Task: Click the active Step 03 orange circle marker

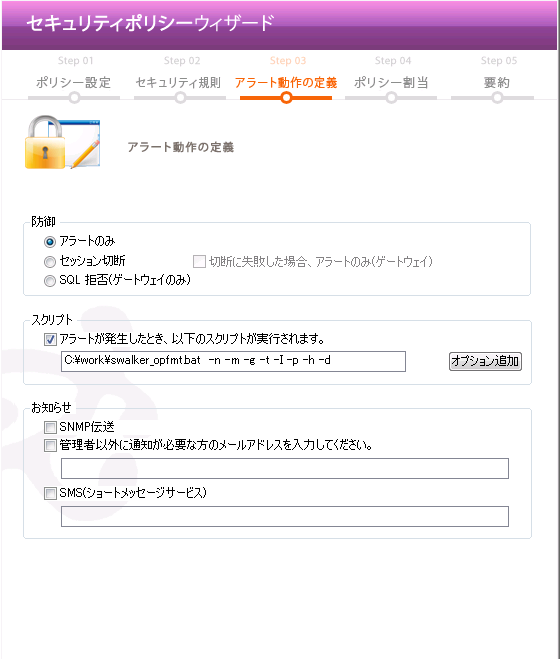Action: [286, 98]
